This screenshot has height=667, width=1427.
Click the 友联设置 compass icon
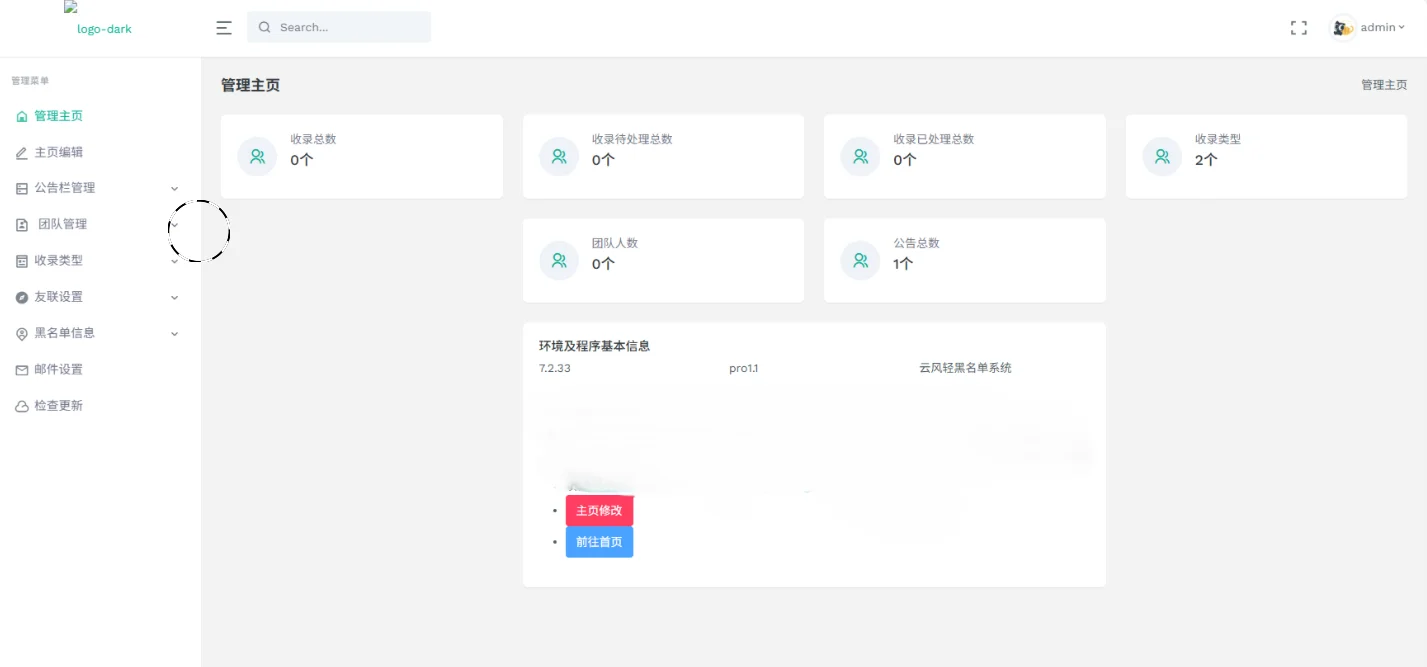[22, 298]
